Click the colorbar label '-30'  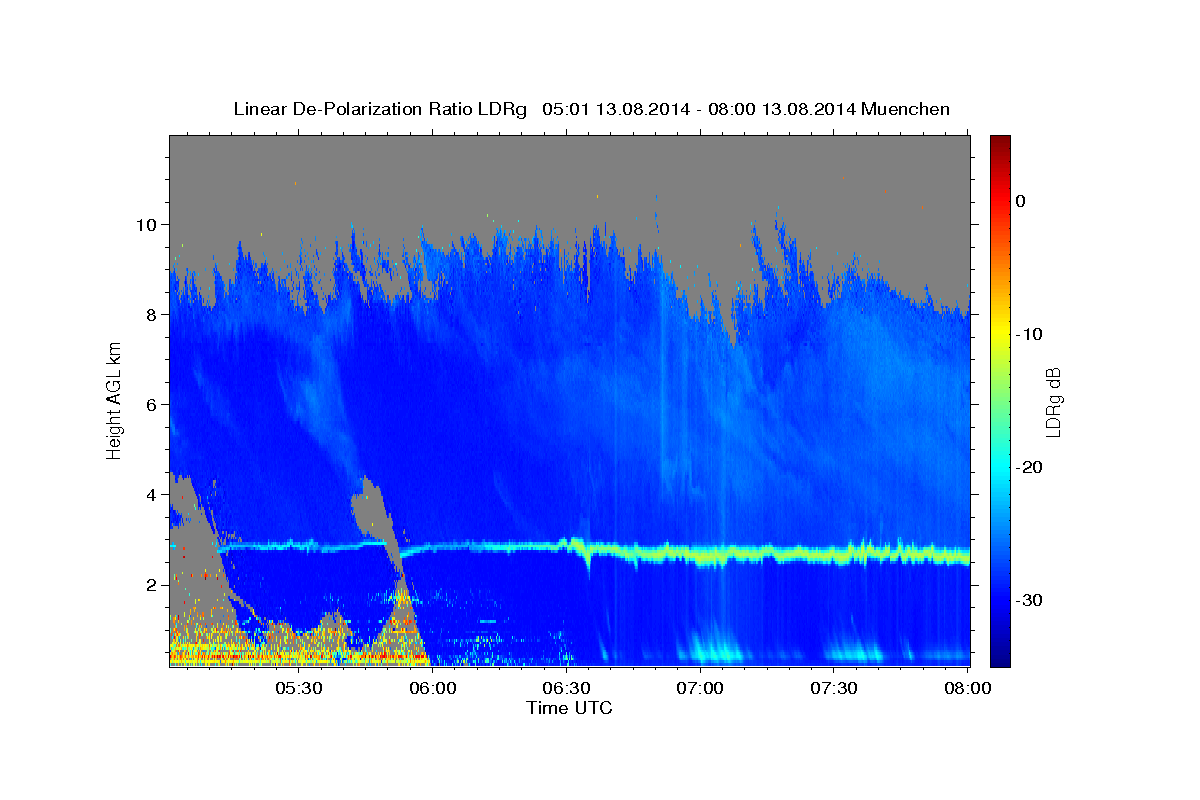pos(1031,600)
